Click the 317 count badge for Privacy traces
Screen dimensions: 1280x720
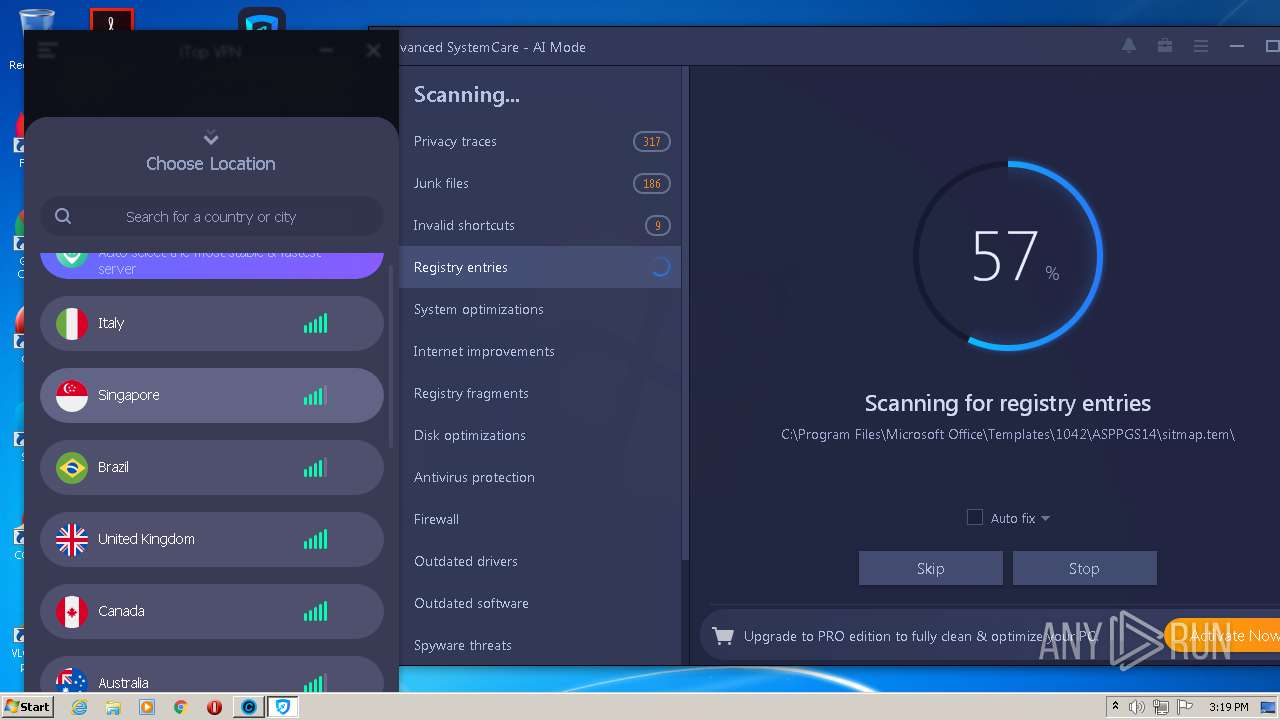pos(652,141)
